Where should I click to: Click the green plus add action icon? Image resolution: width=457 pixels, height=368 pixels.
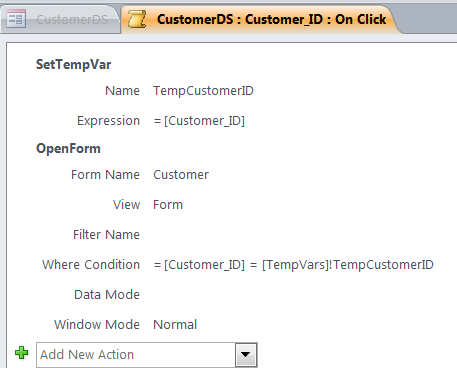pyautogui.click(x=22, y=353)
